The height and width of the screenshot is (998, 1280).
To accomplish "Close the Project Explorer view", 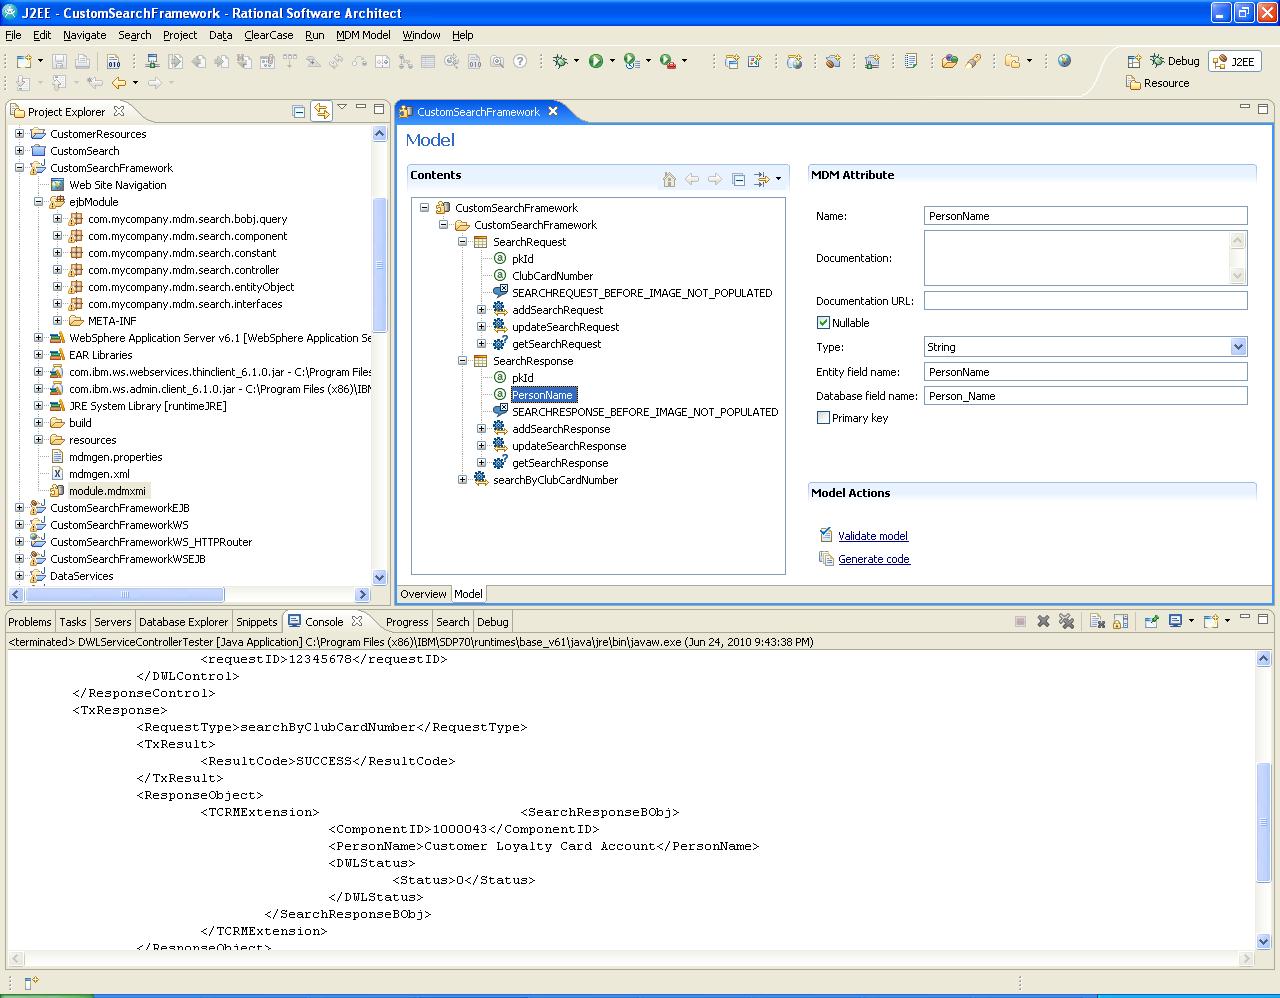I will [x=119, y=111].
